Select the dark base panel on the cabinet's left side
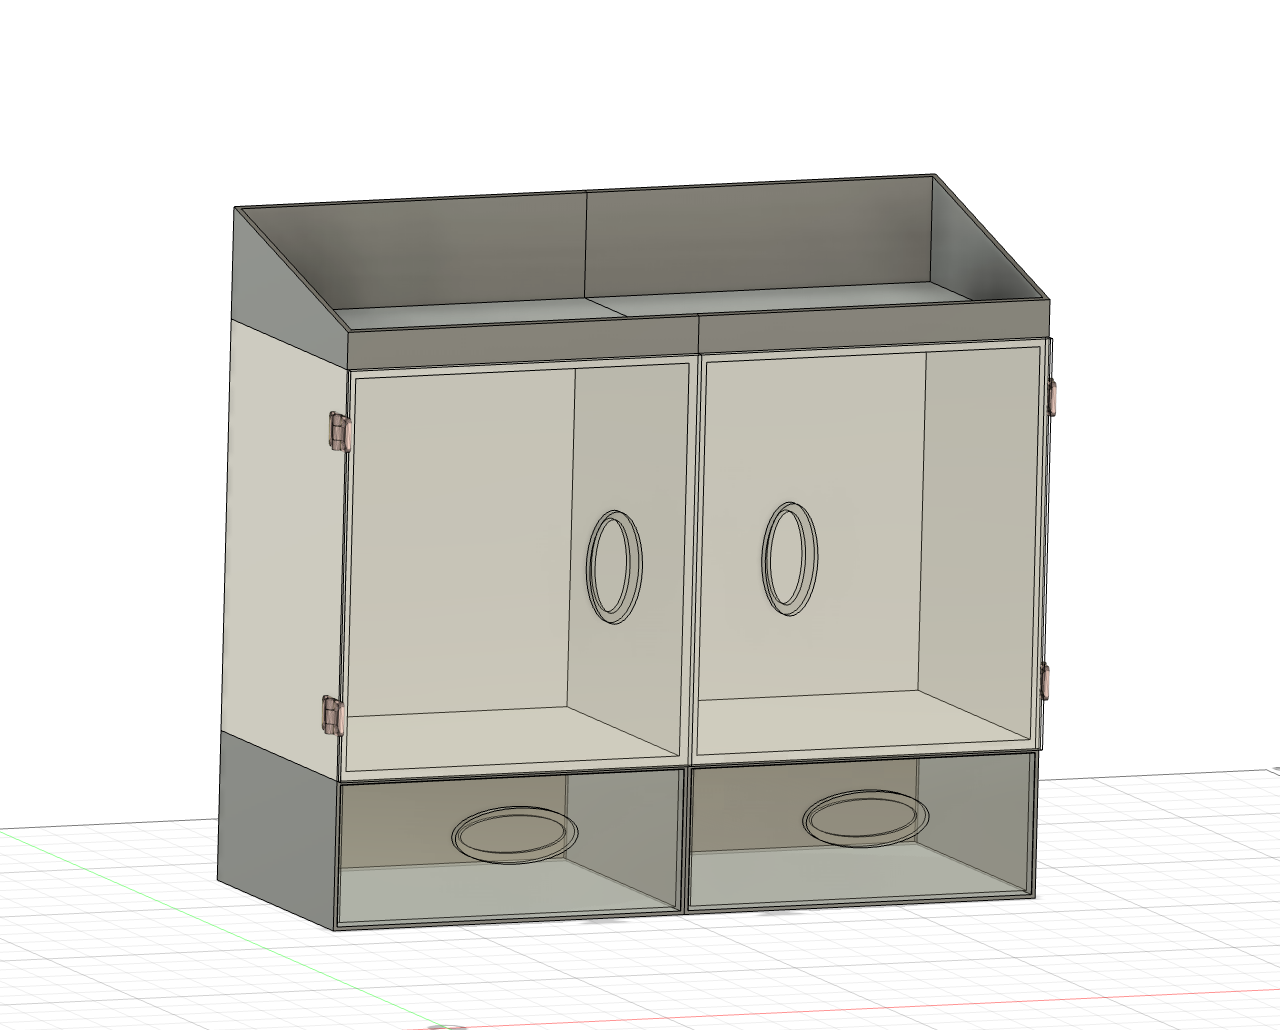Viewport: 1280px width, 1030px height. pos(277,830)
